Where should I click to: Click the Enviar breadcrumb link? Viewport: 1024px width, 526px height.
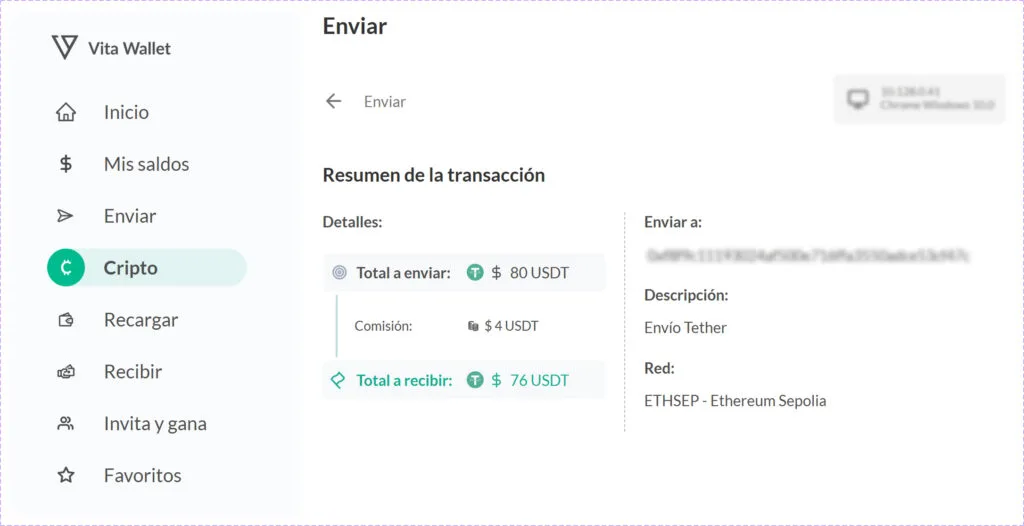click(x=385, y=102)
